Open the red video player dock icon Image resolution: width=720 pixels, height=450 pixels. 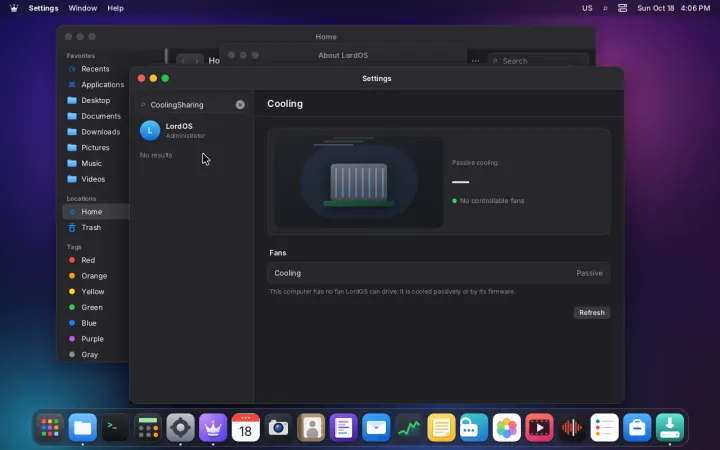pyautogui.click(x=539, y=428)
